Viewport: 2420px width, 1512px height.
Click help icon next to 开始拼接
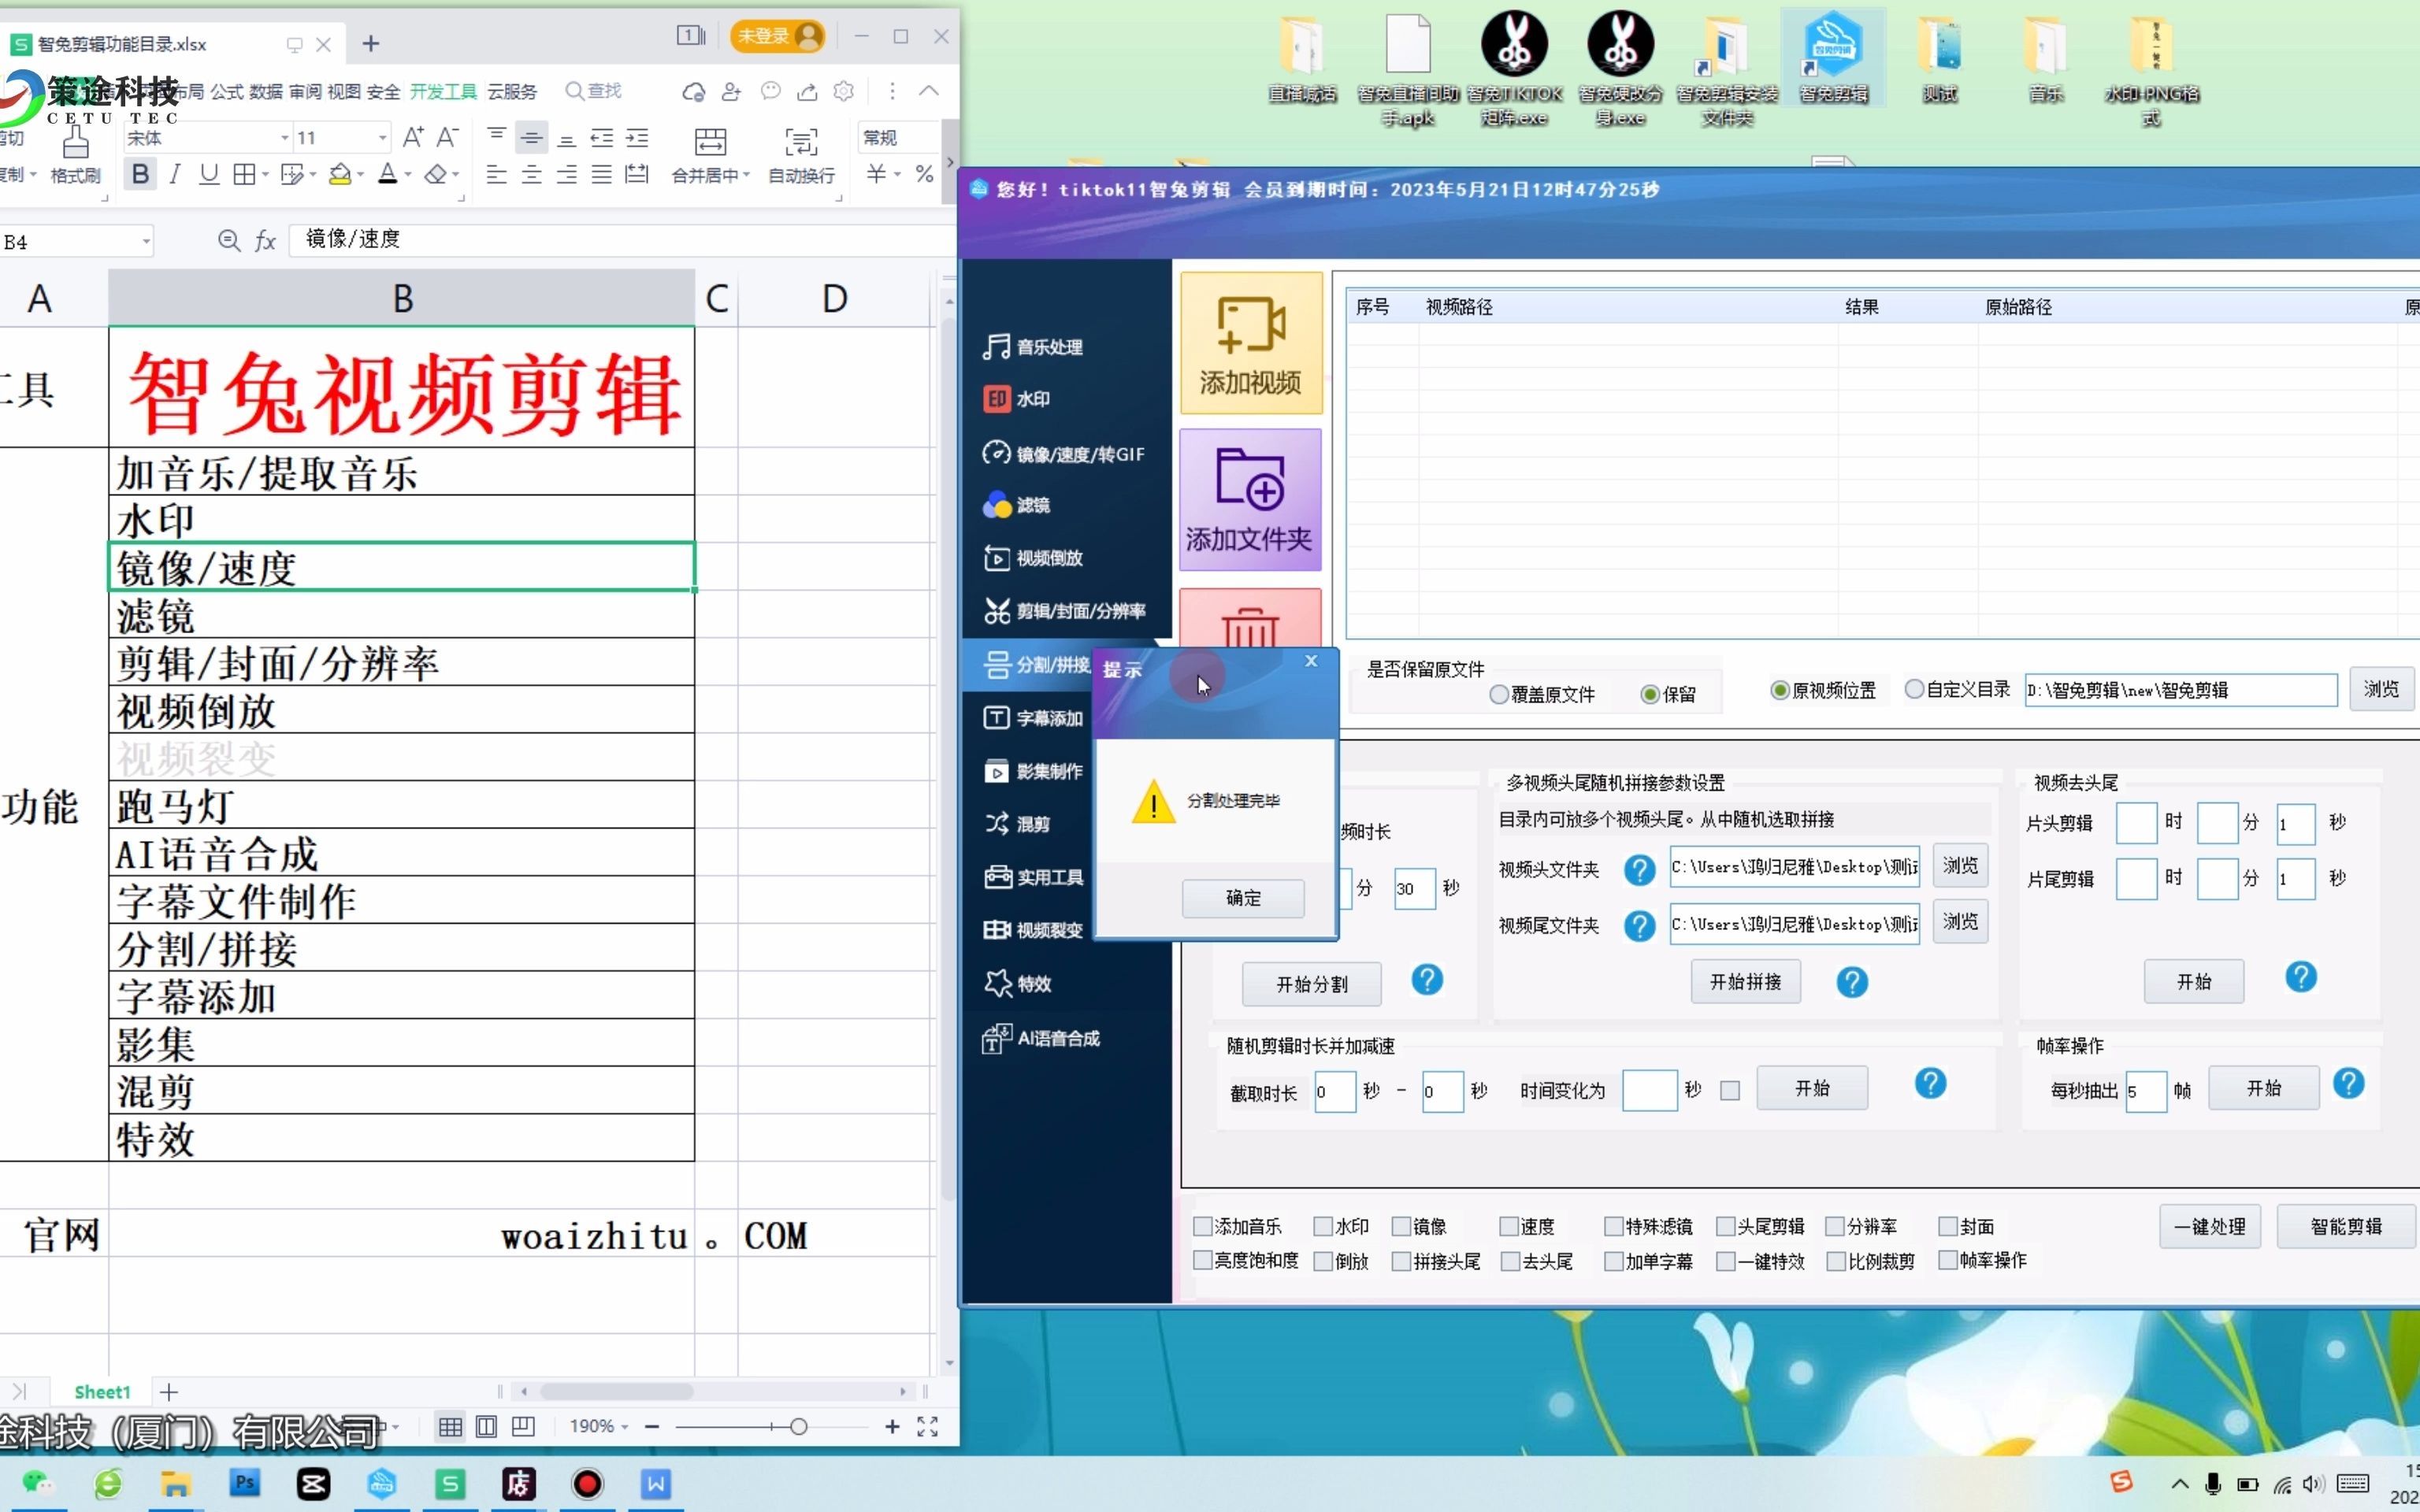pyautogui.click(x=1851, y=982)
